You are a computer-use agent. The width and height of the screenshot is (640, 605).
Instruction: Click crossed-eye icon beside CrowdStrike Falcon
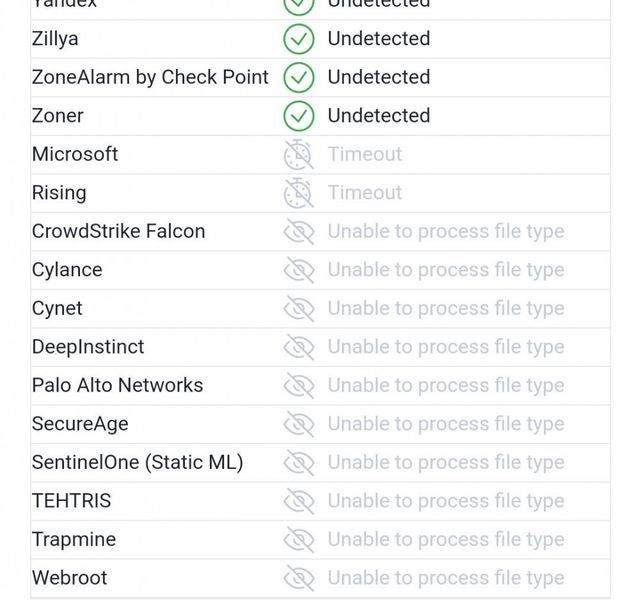(298, 232)
